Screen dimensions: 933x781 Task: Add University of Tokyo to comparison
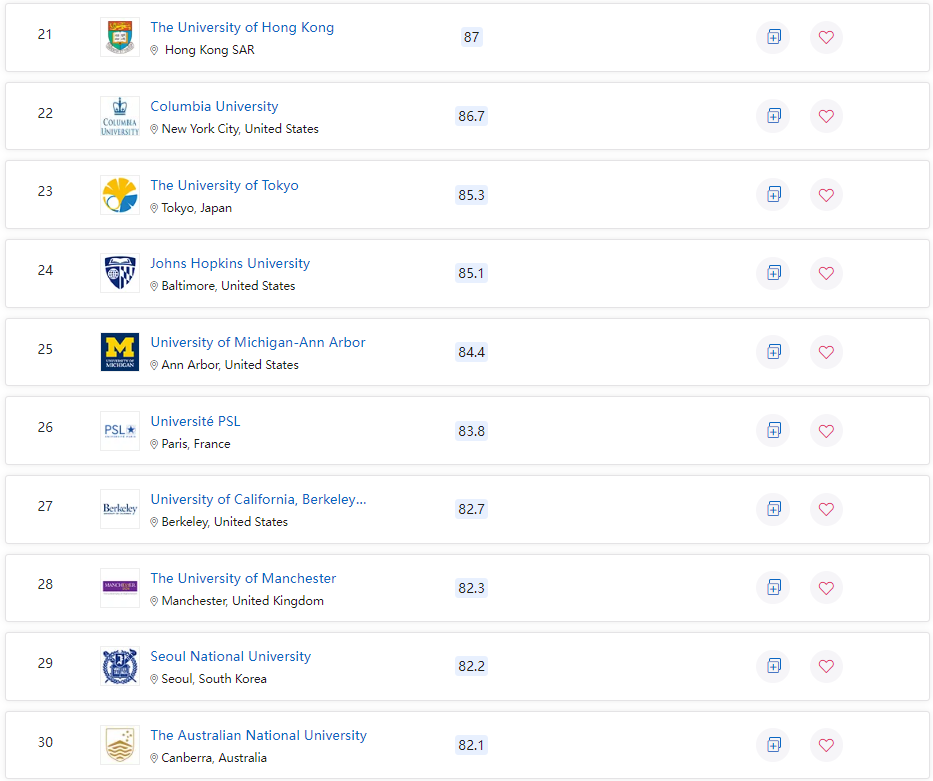(x=773, y=195)
